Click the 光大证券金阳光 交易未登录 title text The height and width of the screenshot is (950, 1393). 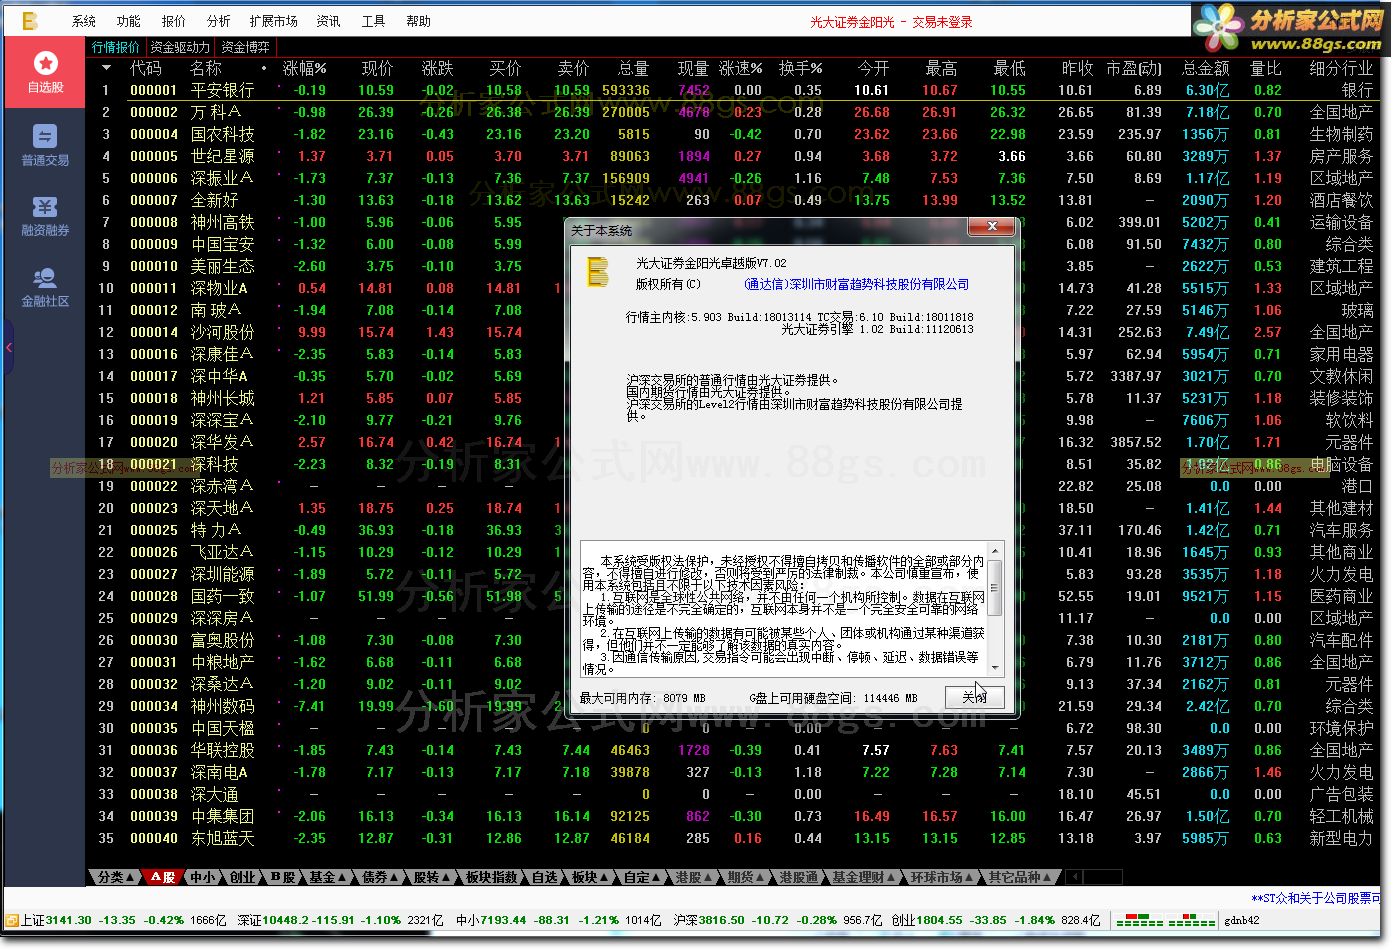(891, 21)
